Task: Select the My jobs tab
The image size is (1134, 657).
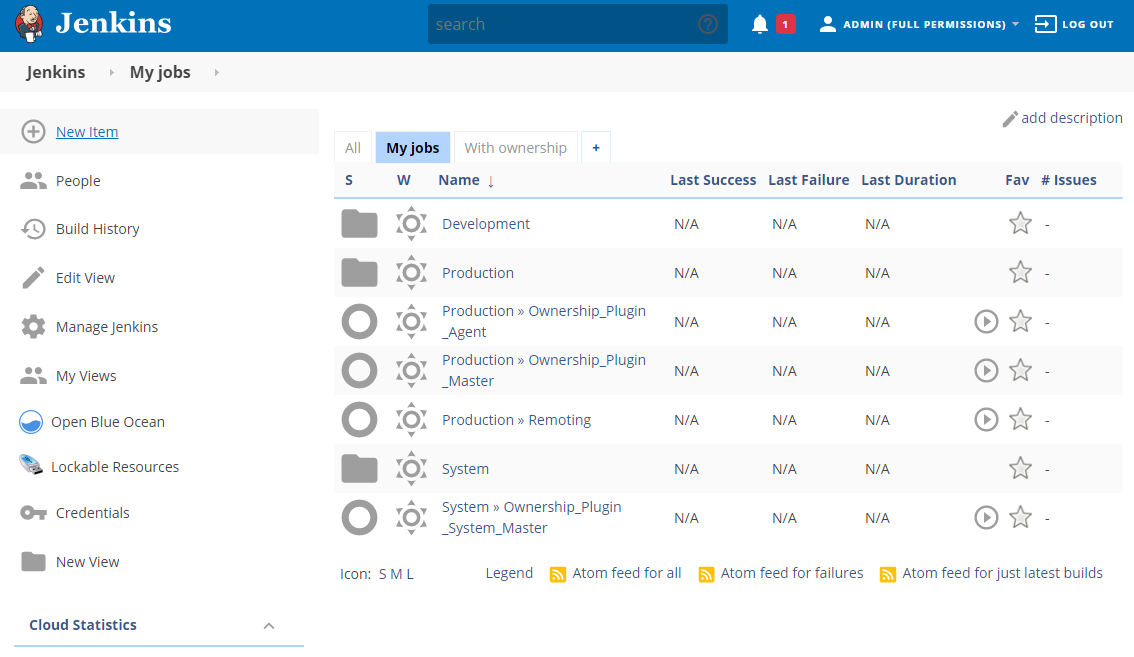Action: pyautogui.click(x=413, y=148)
